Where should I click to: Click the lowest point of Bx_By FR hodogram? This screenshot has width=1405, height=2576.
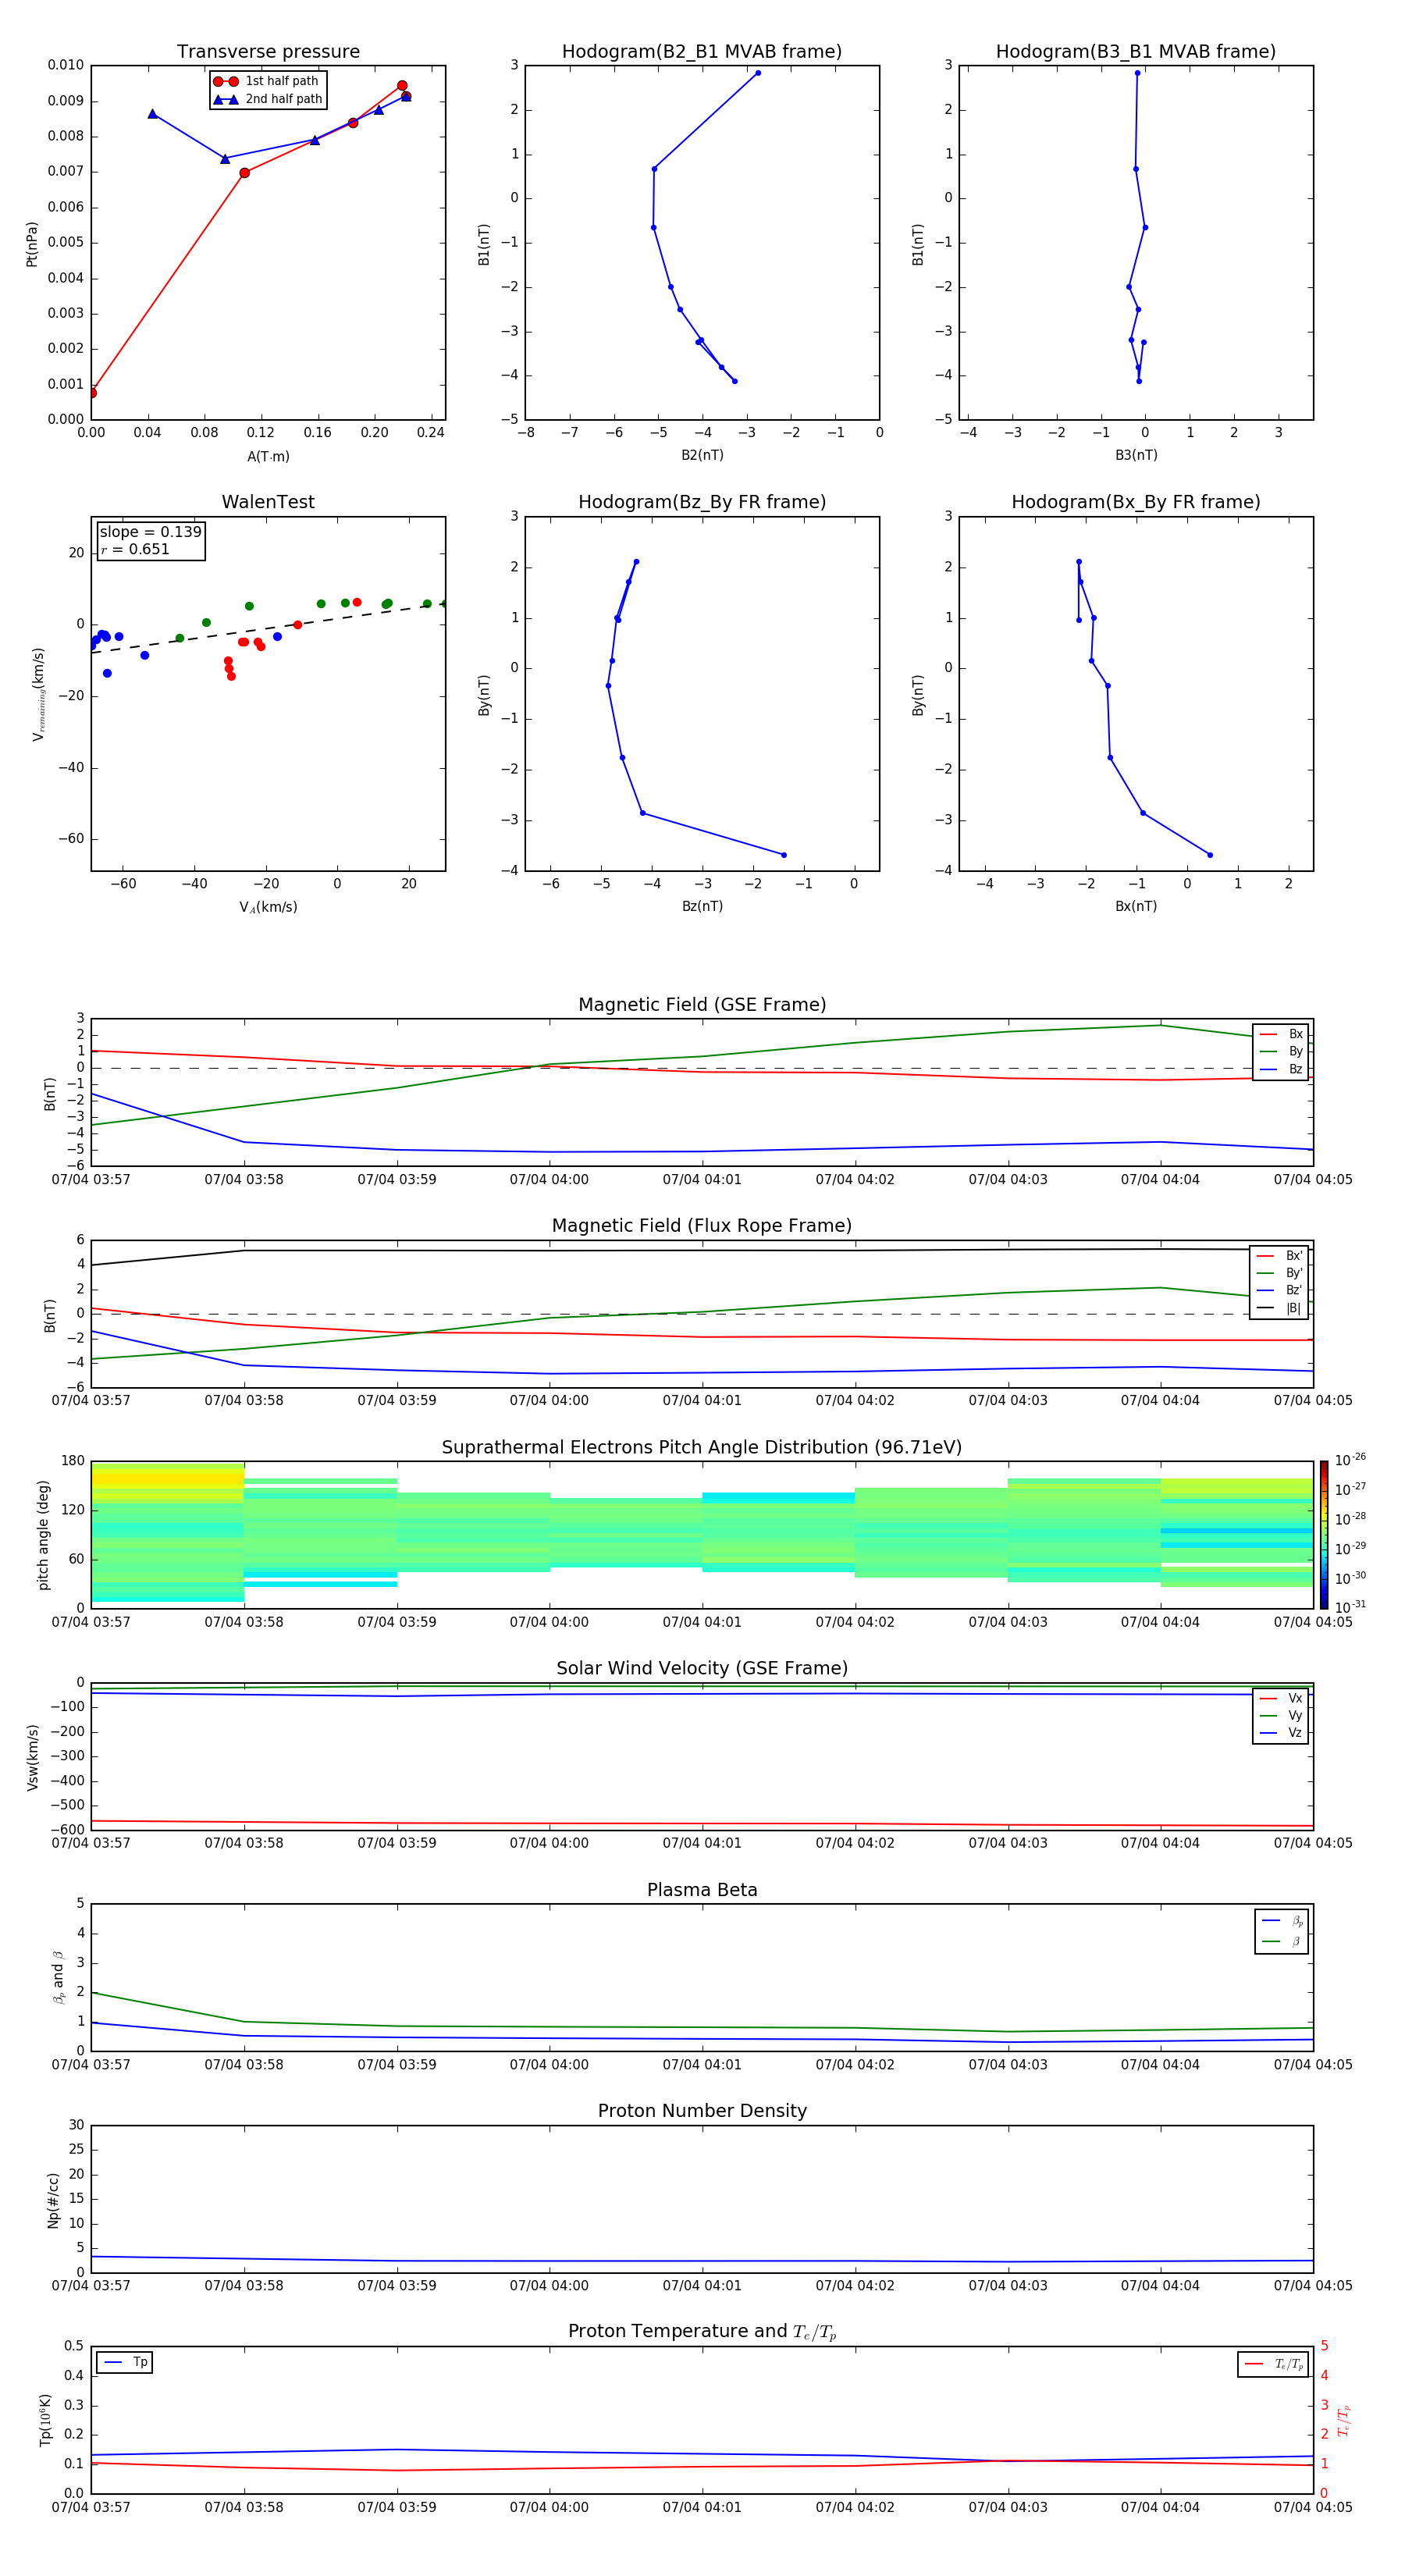pos(1210,855)
